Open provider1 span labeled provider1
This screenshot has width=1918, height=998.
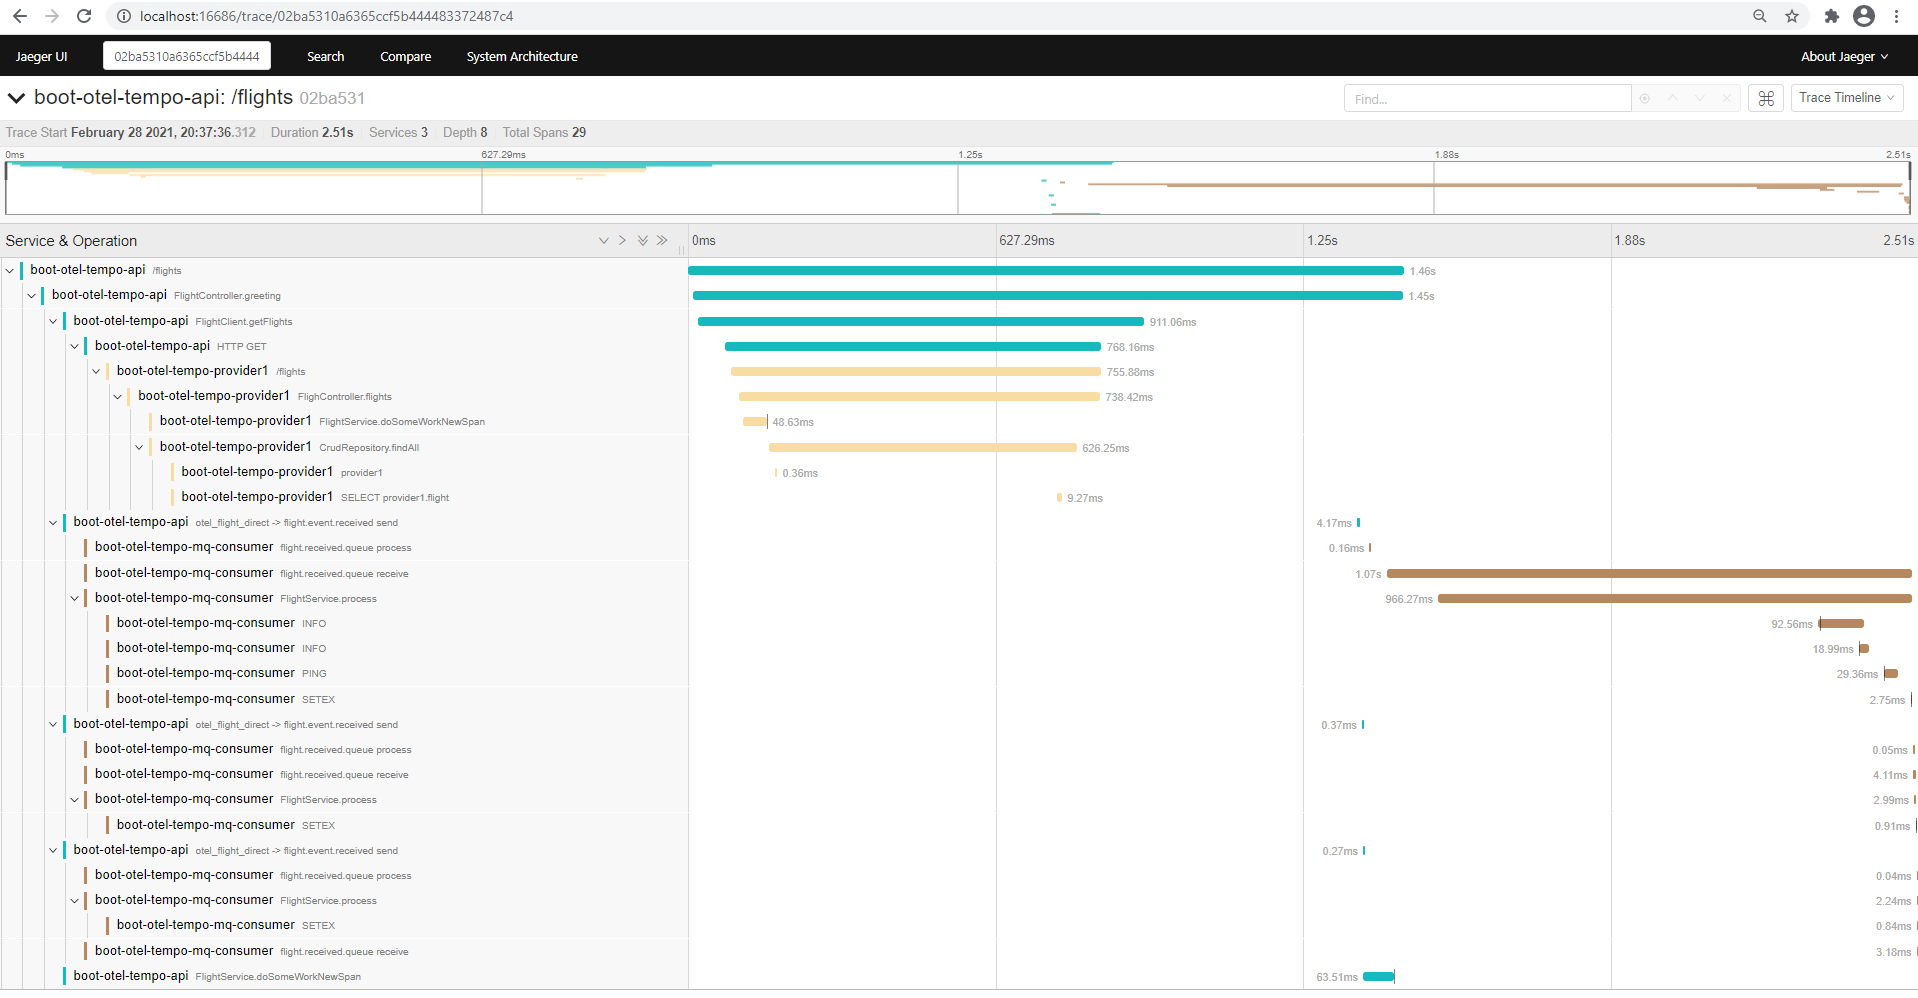282,472
